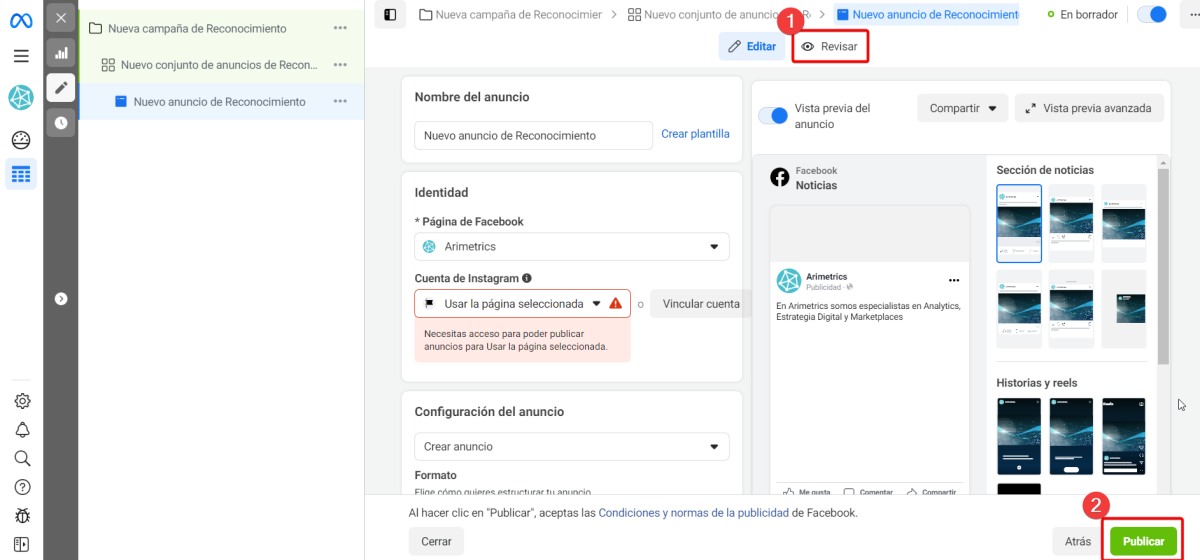Switch to the Editar tab
Screen dimensions: 1200x560
coord(752,46)
